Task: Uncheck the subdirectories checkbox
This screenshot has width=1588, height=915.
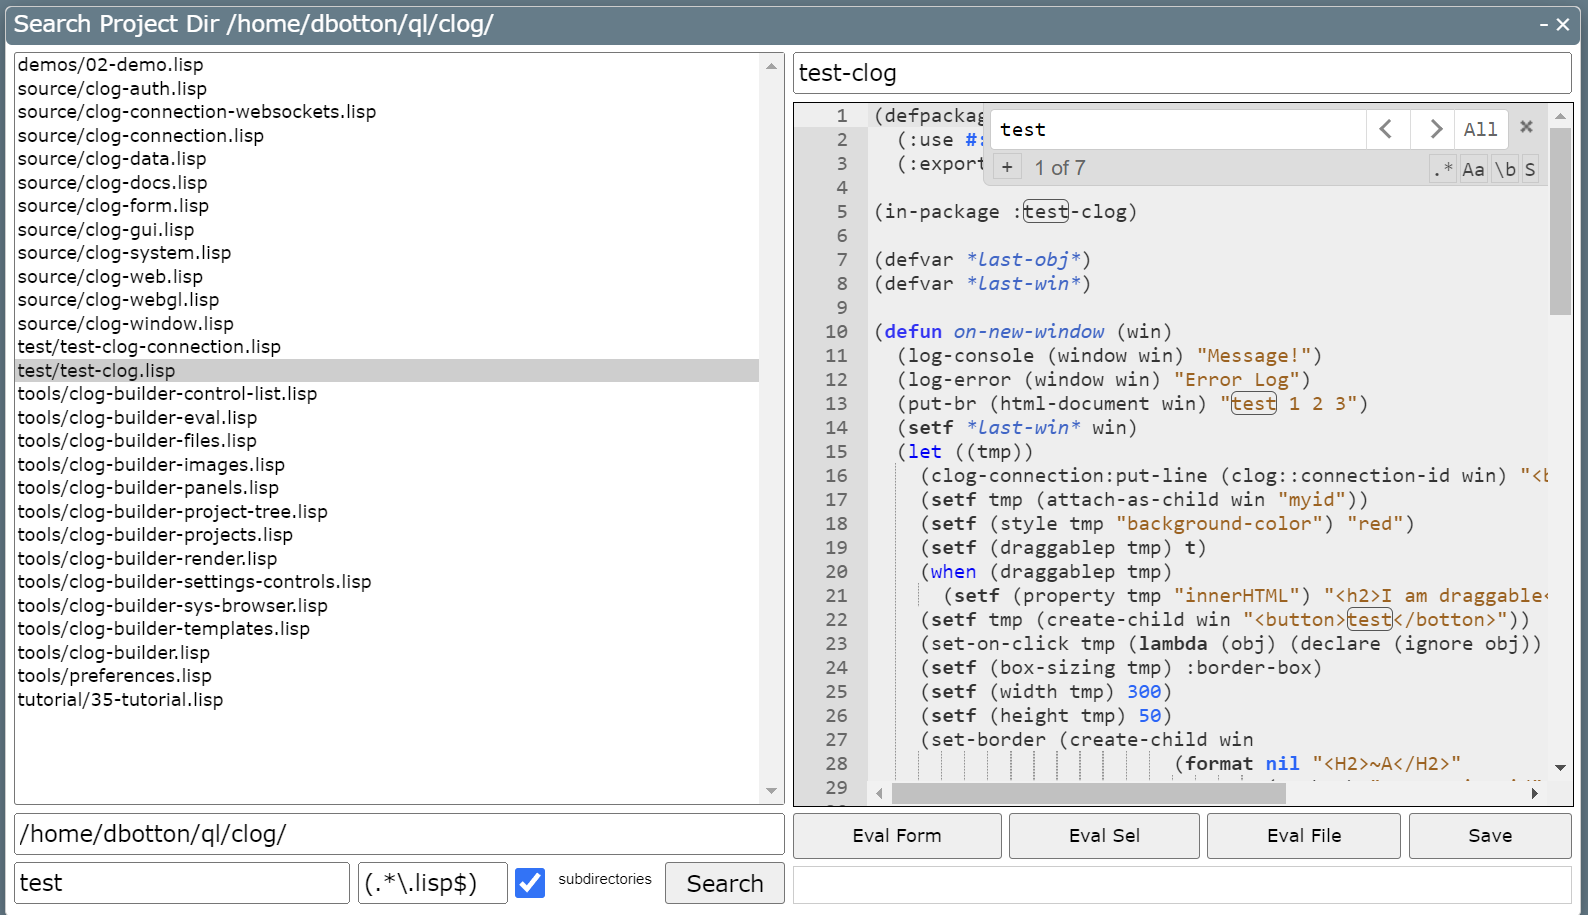Action: (x=530, y=882)
